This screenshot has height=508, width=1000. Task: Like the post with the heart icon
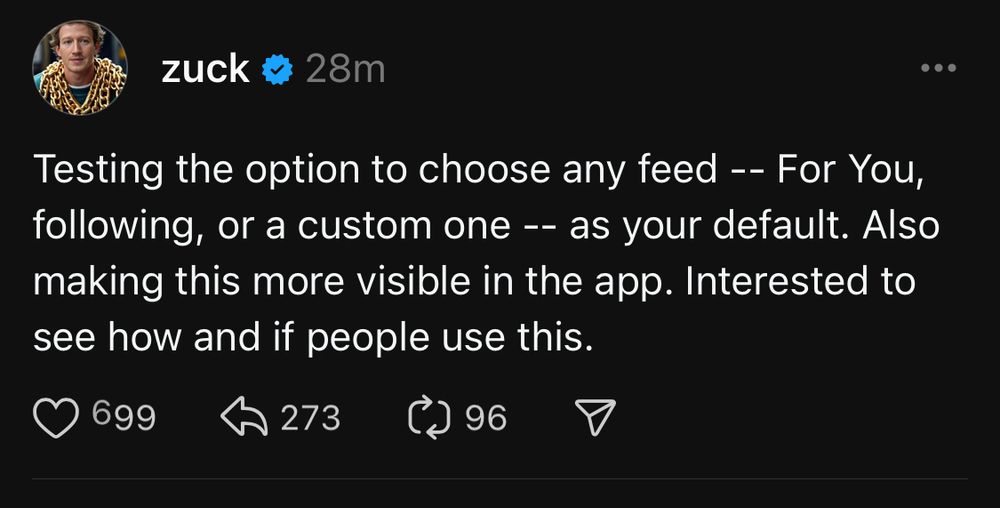tap(57, 417)
